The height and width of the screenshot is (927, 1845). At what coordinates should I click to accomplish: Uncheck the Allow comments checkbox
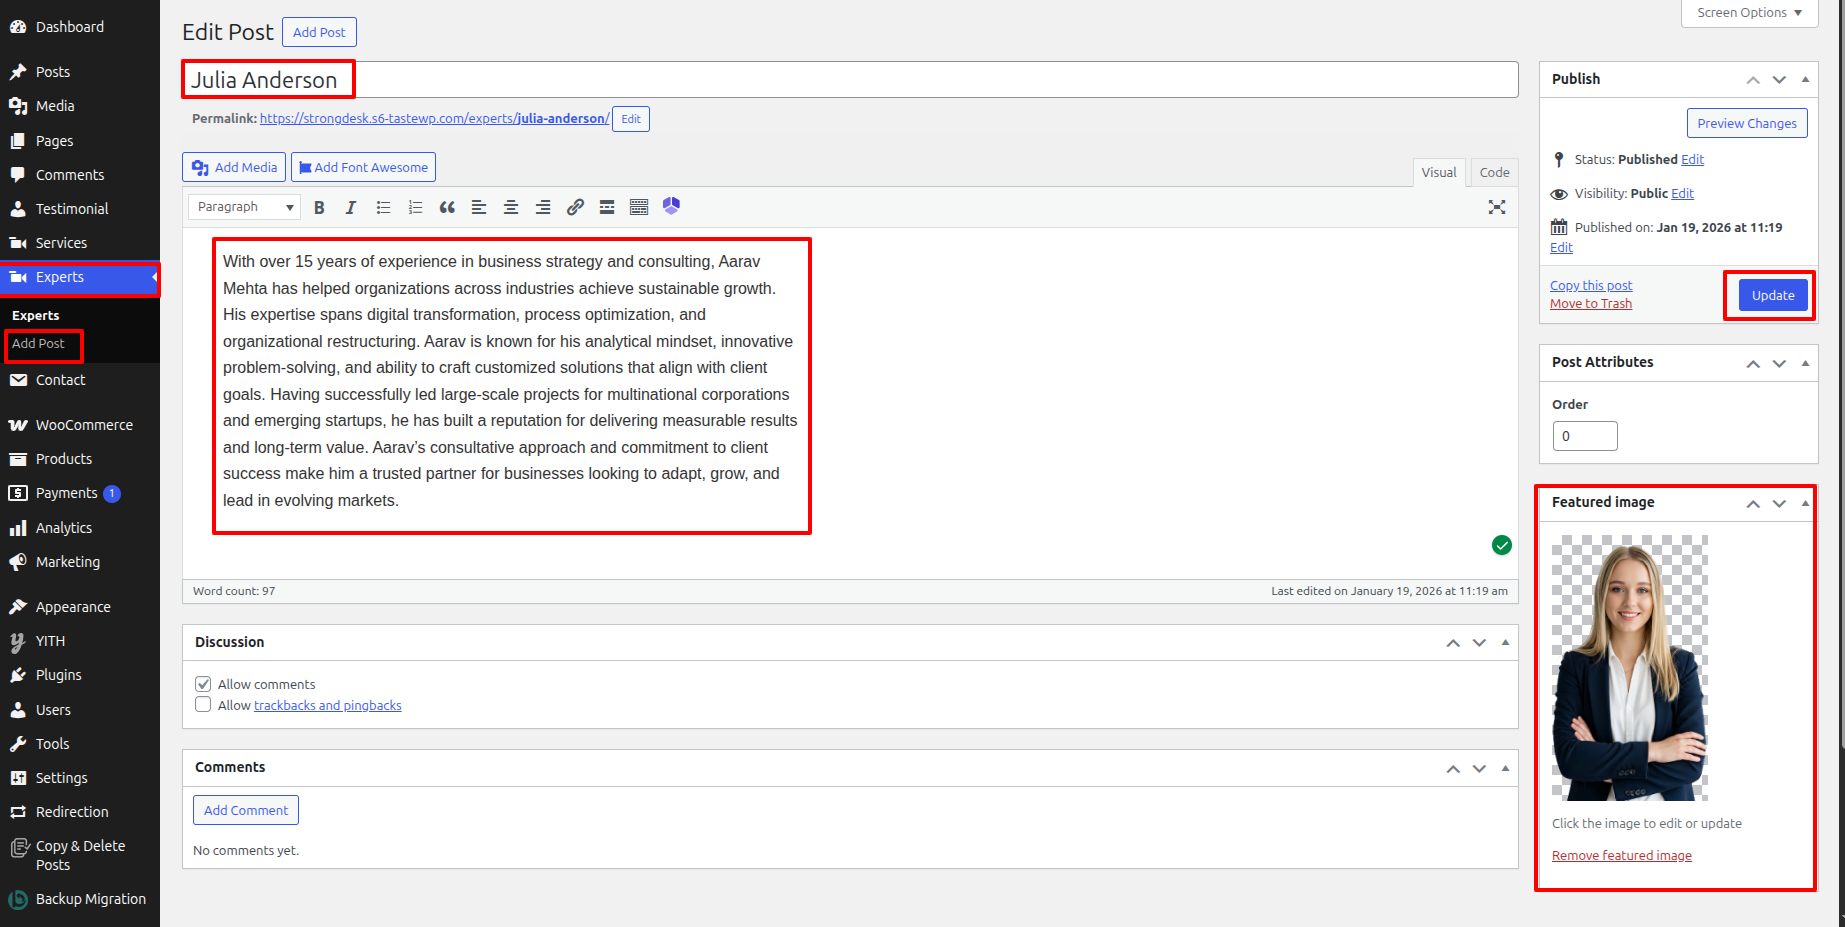tap(203, 684)
